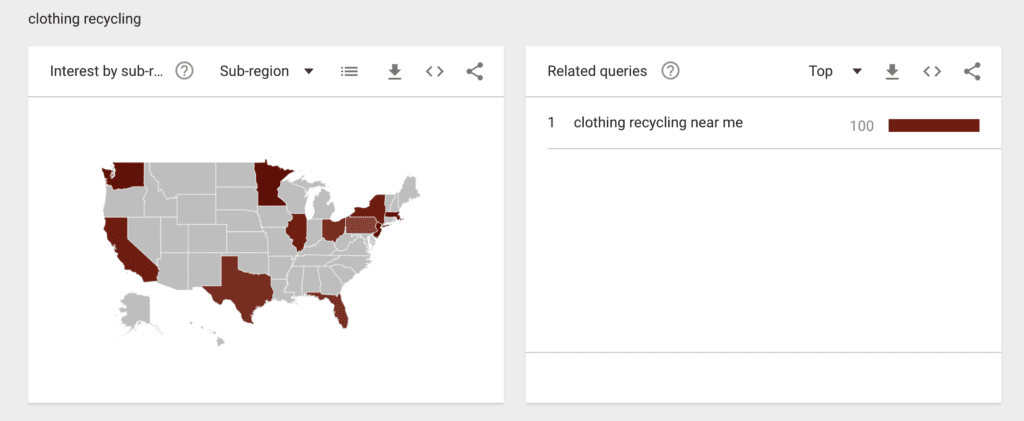This screenshot has height=421, width=1024.
Task: Download the sub-region interest data
Action: (x=394, y=72)
